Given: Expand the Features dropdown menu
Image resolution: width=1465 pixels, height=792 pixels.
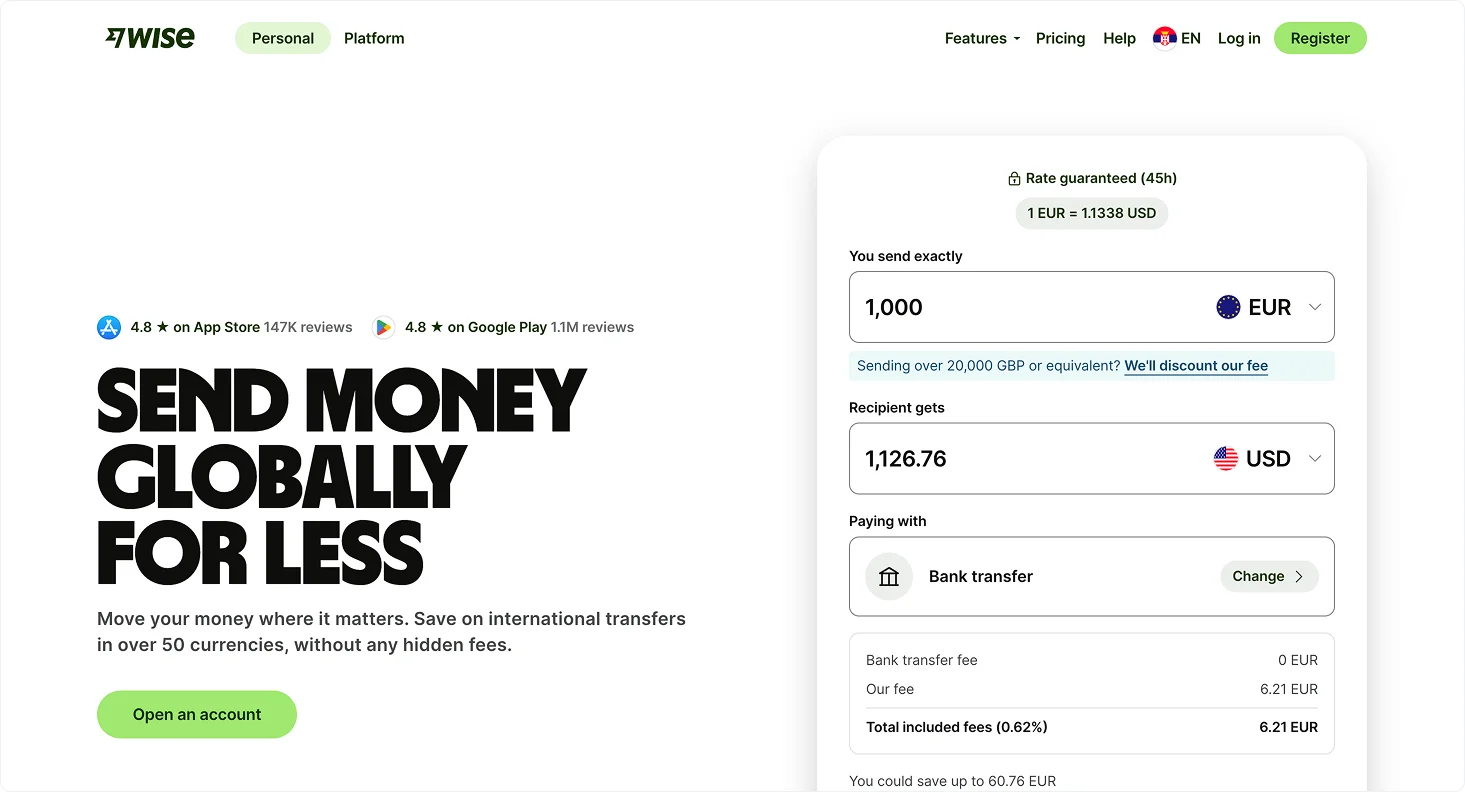Looking at the screenshot, I should pos(982,38).
